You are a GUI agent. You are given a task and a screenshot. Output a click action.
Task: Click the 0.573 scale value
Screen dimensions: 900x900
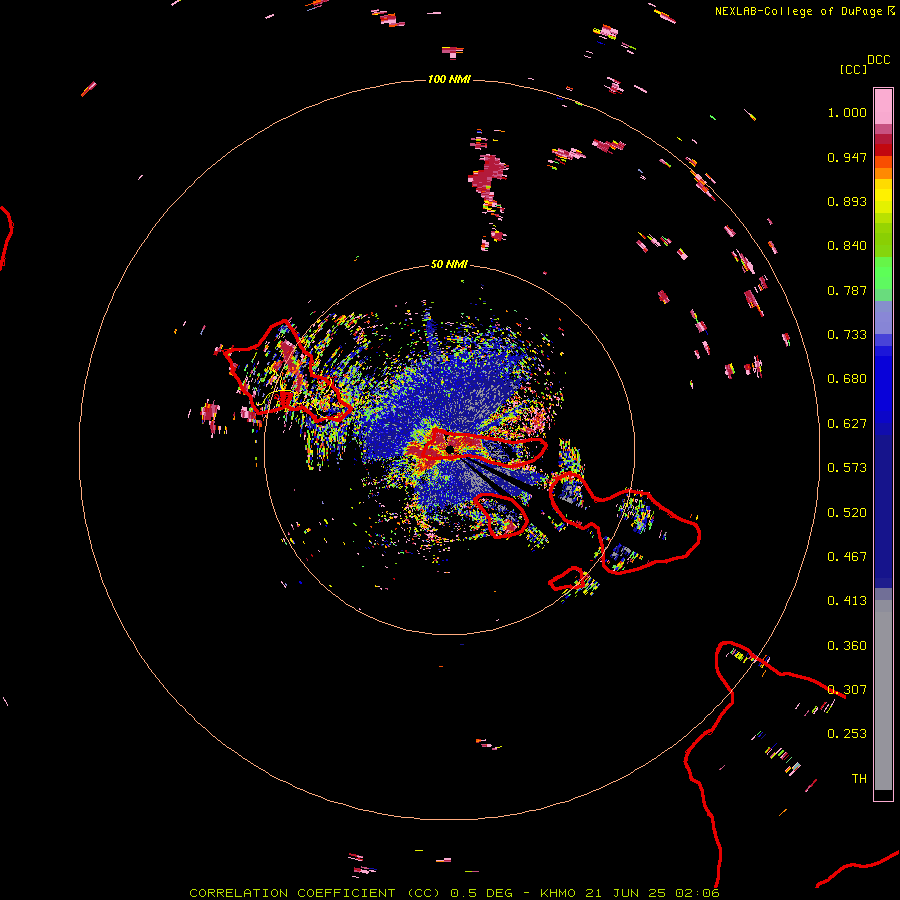click(847, 468)
